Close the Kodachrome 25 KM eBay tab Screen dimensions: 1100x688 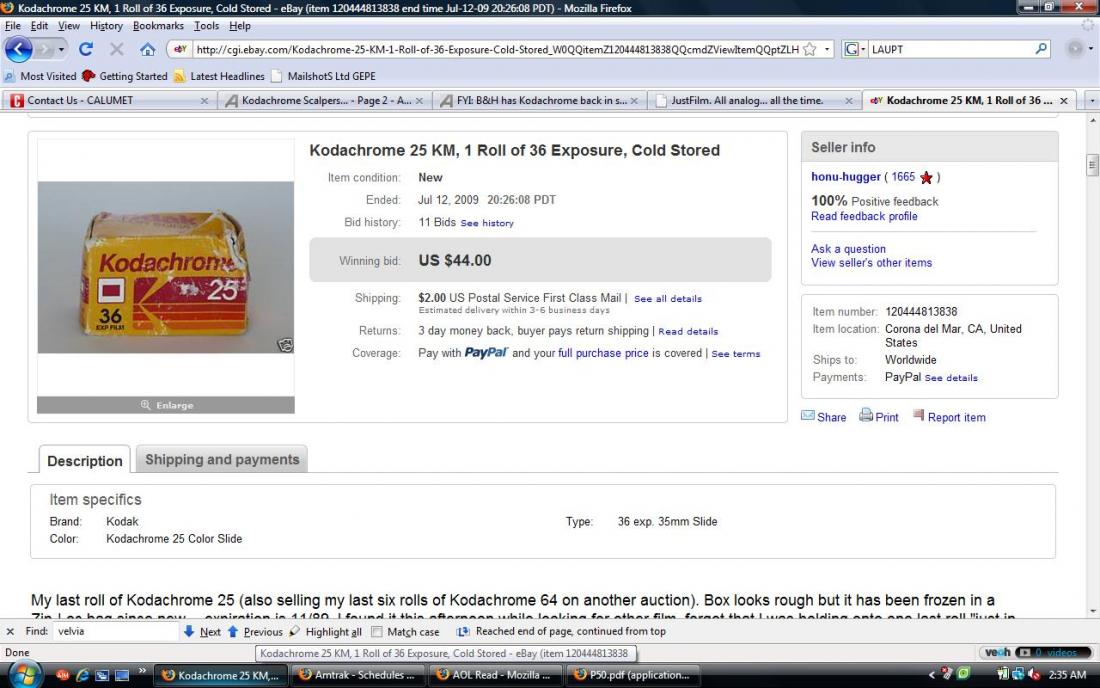click(1064, 100)
